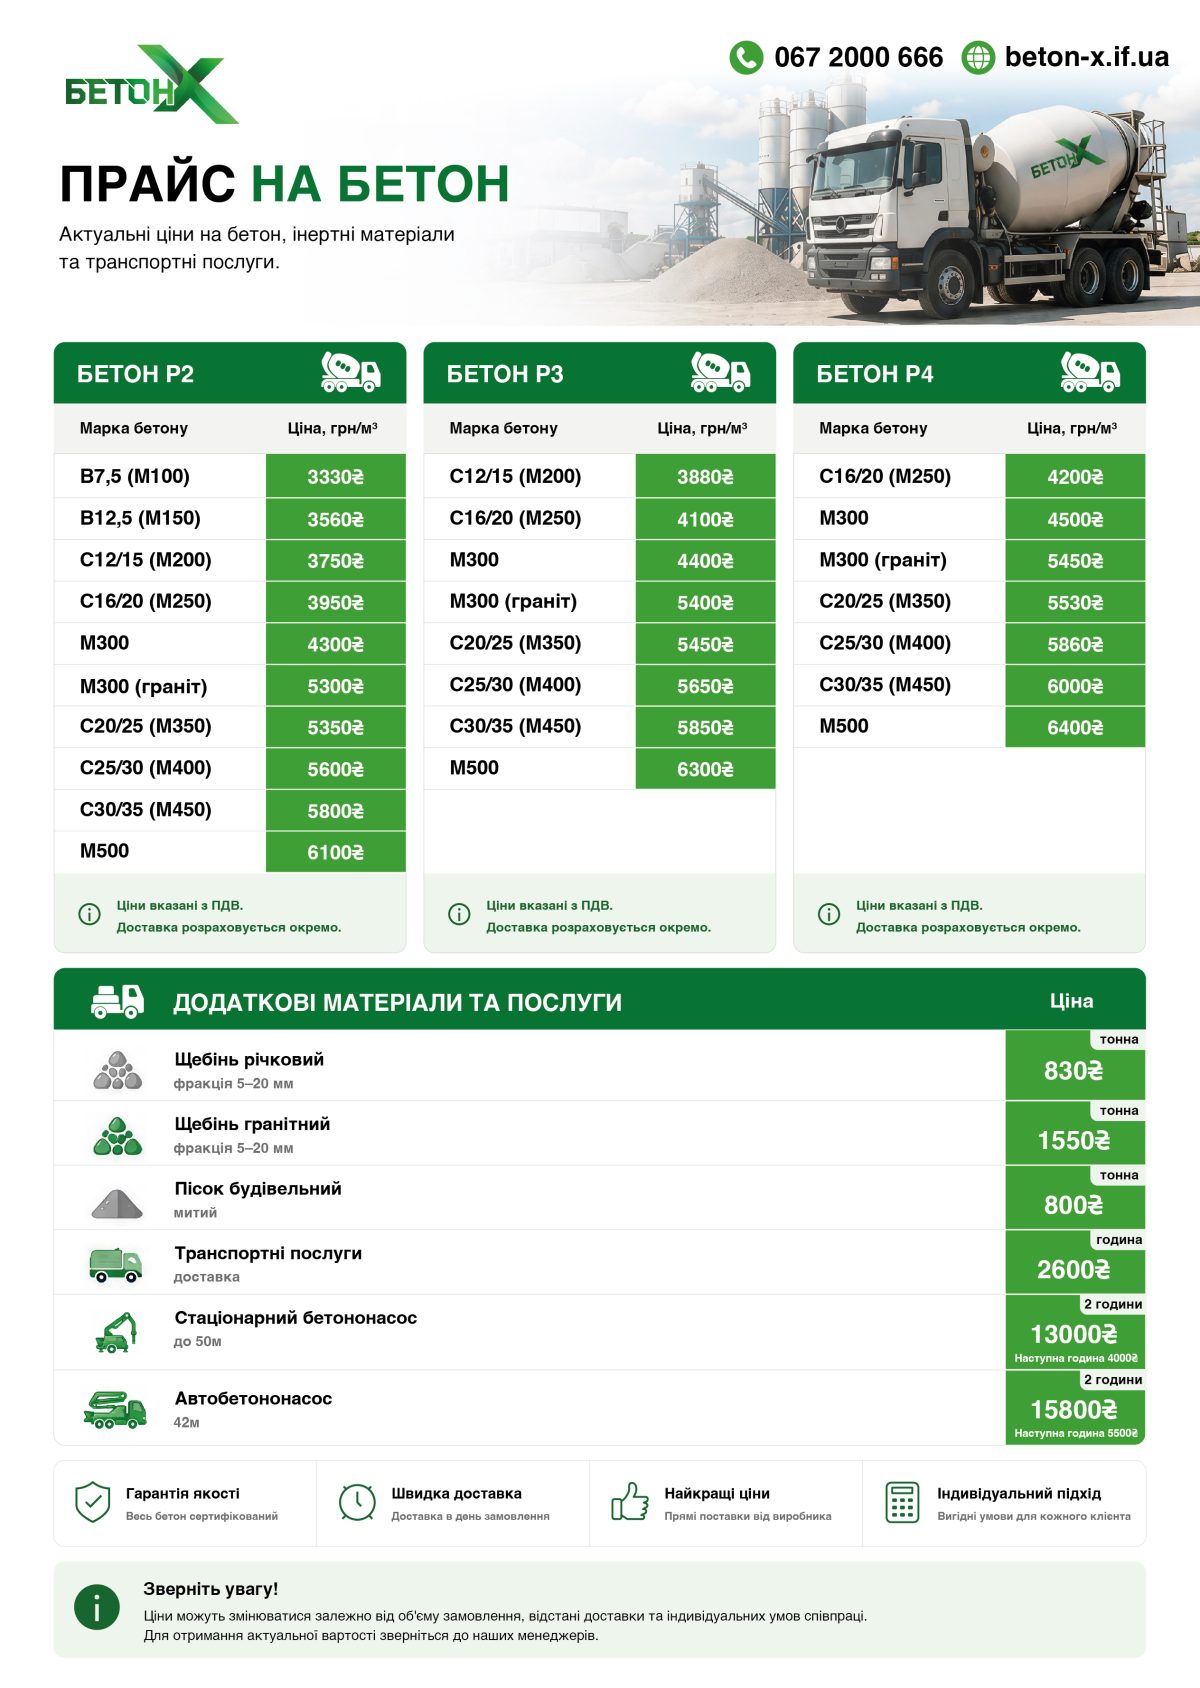The width and height of the screenshot is (1200, 1688).
Task: Click P4 price 6400₴ for M500
Action: 1076,727
